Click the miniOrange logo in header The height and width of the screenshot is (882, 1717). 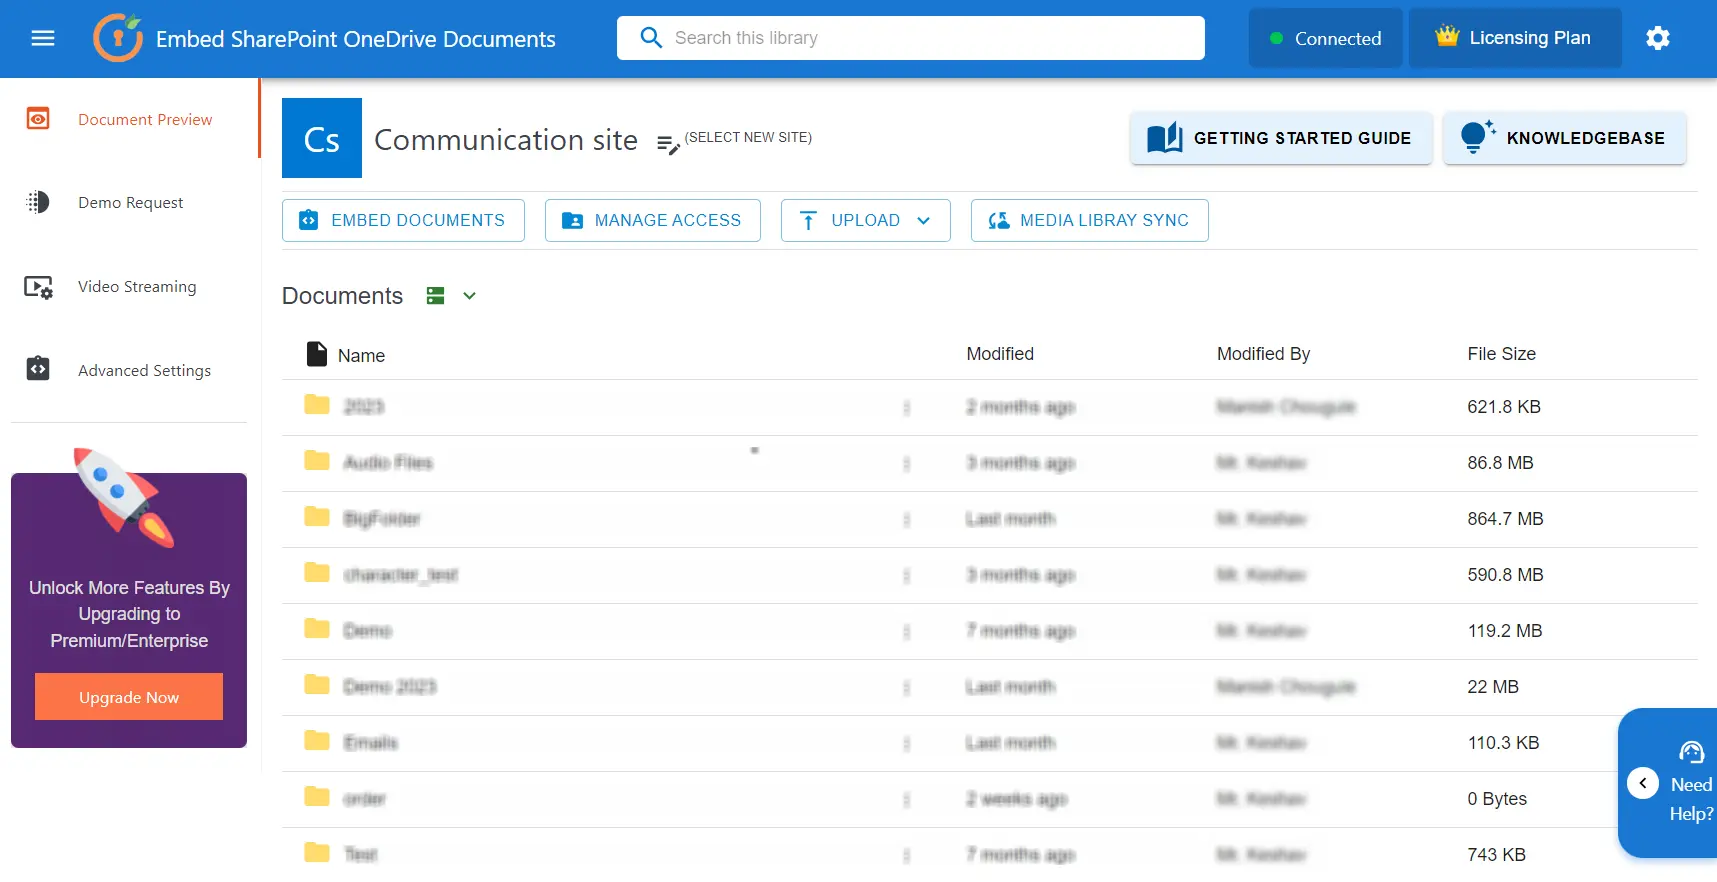click(x=118, y=38)
